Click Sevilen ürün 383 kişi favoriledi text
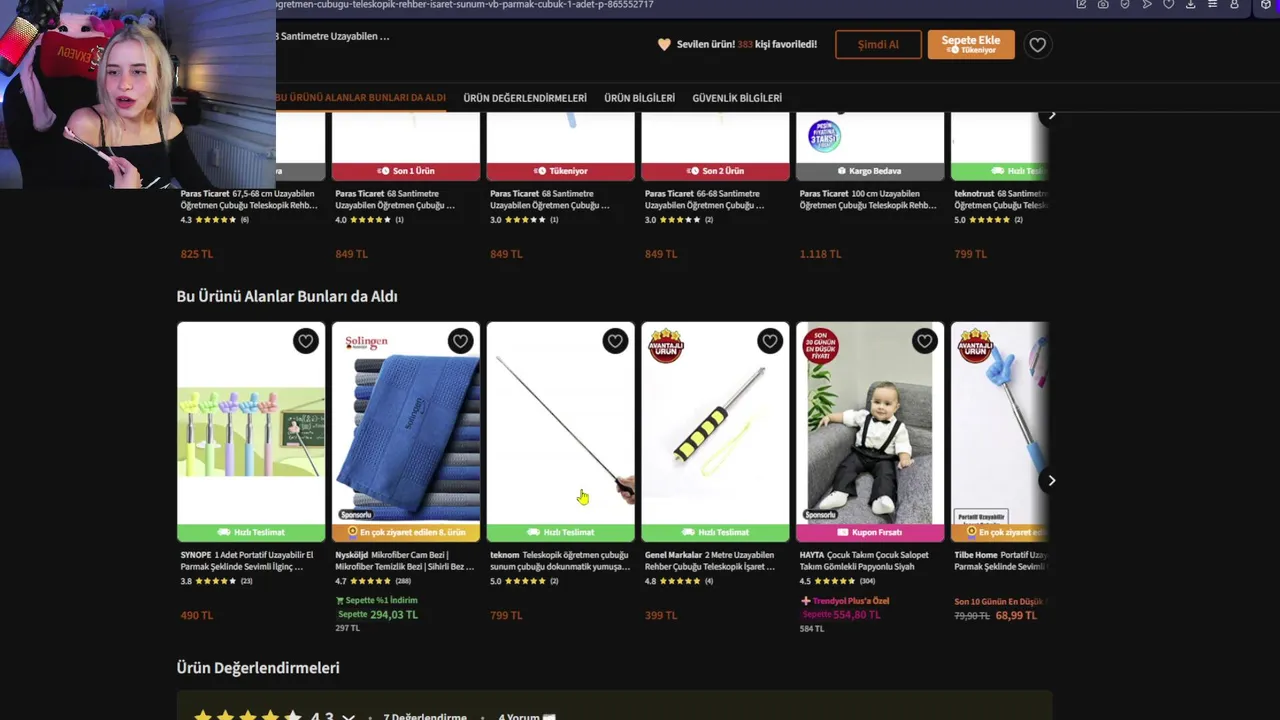The width and height of the screenshot is (1280, 720). point(738,44)
